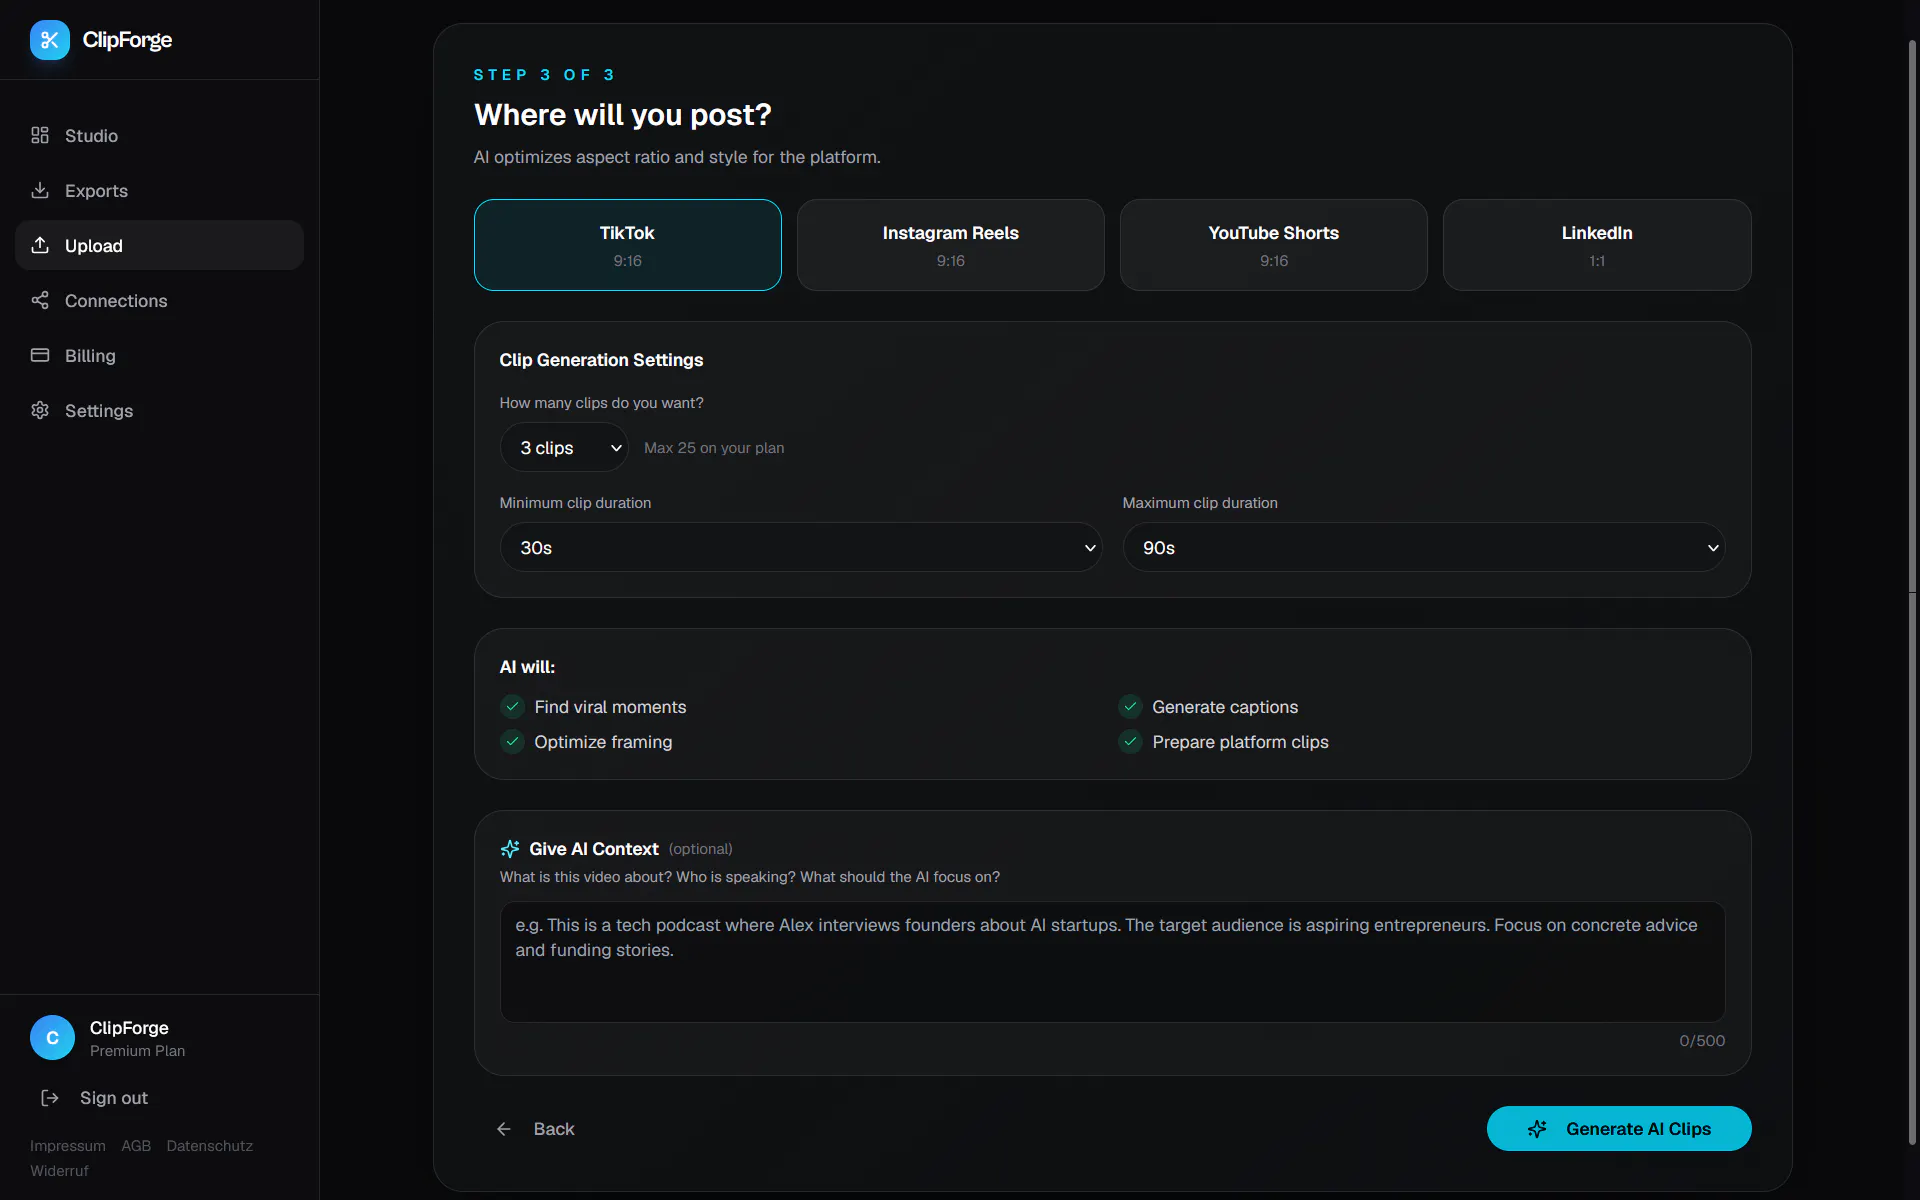Click the 'Where will you post?' heading

click(623, 115)
